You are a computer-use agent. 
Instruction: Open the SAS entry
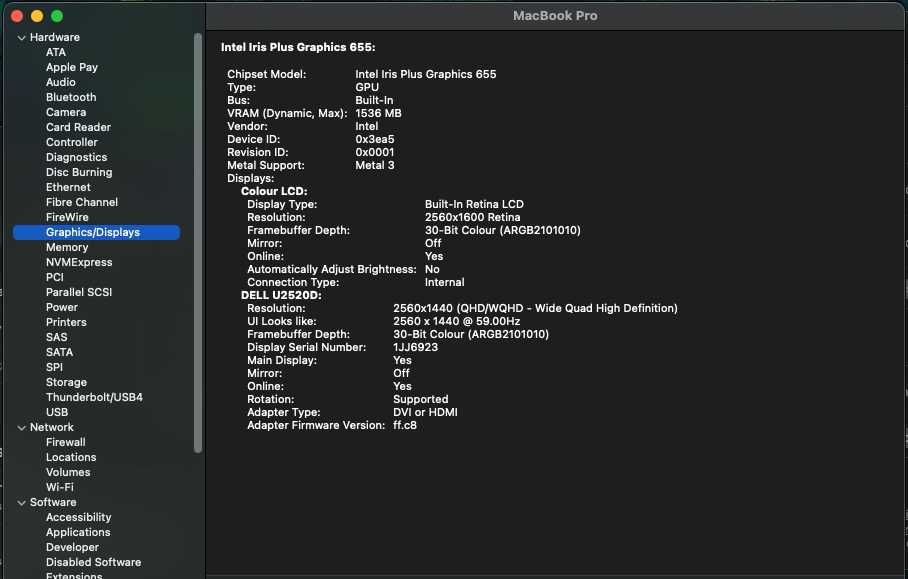click(x=56, y=338)
